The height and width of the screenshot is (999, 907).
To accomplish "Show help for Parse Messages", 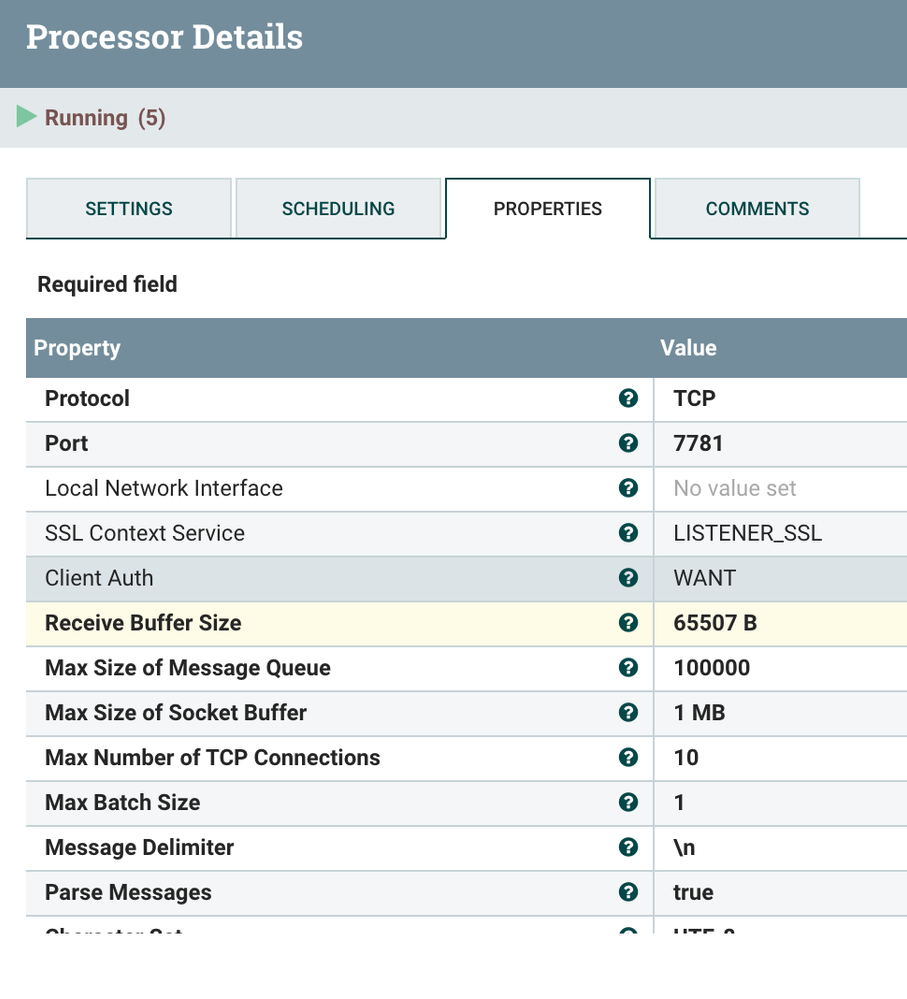I will tap(628, 892).
